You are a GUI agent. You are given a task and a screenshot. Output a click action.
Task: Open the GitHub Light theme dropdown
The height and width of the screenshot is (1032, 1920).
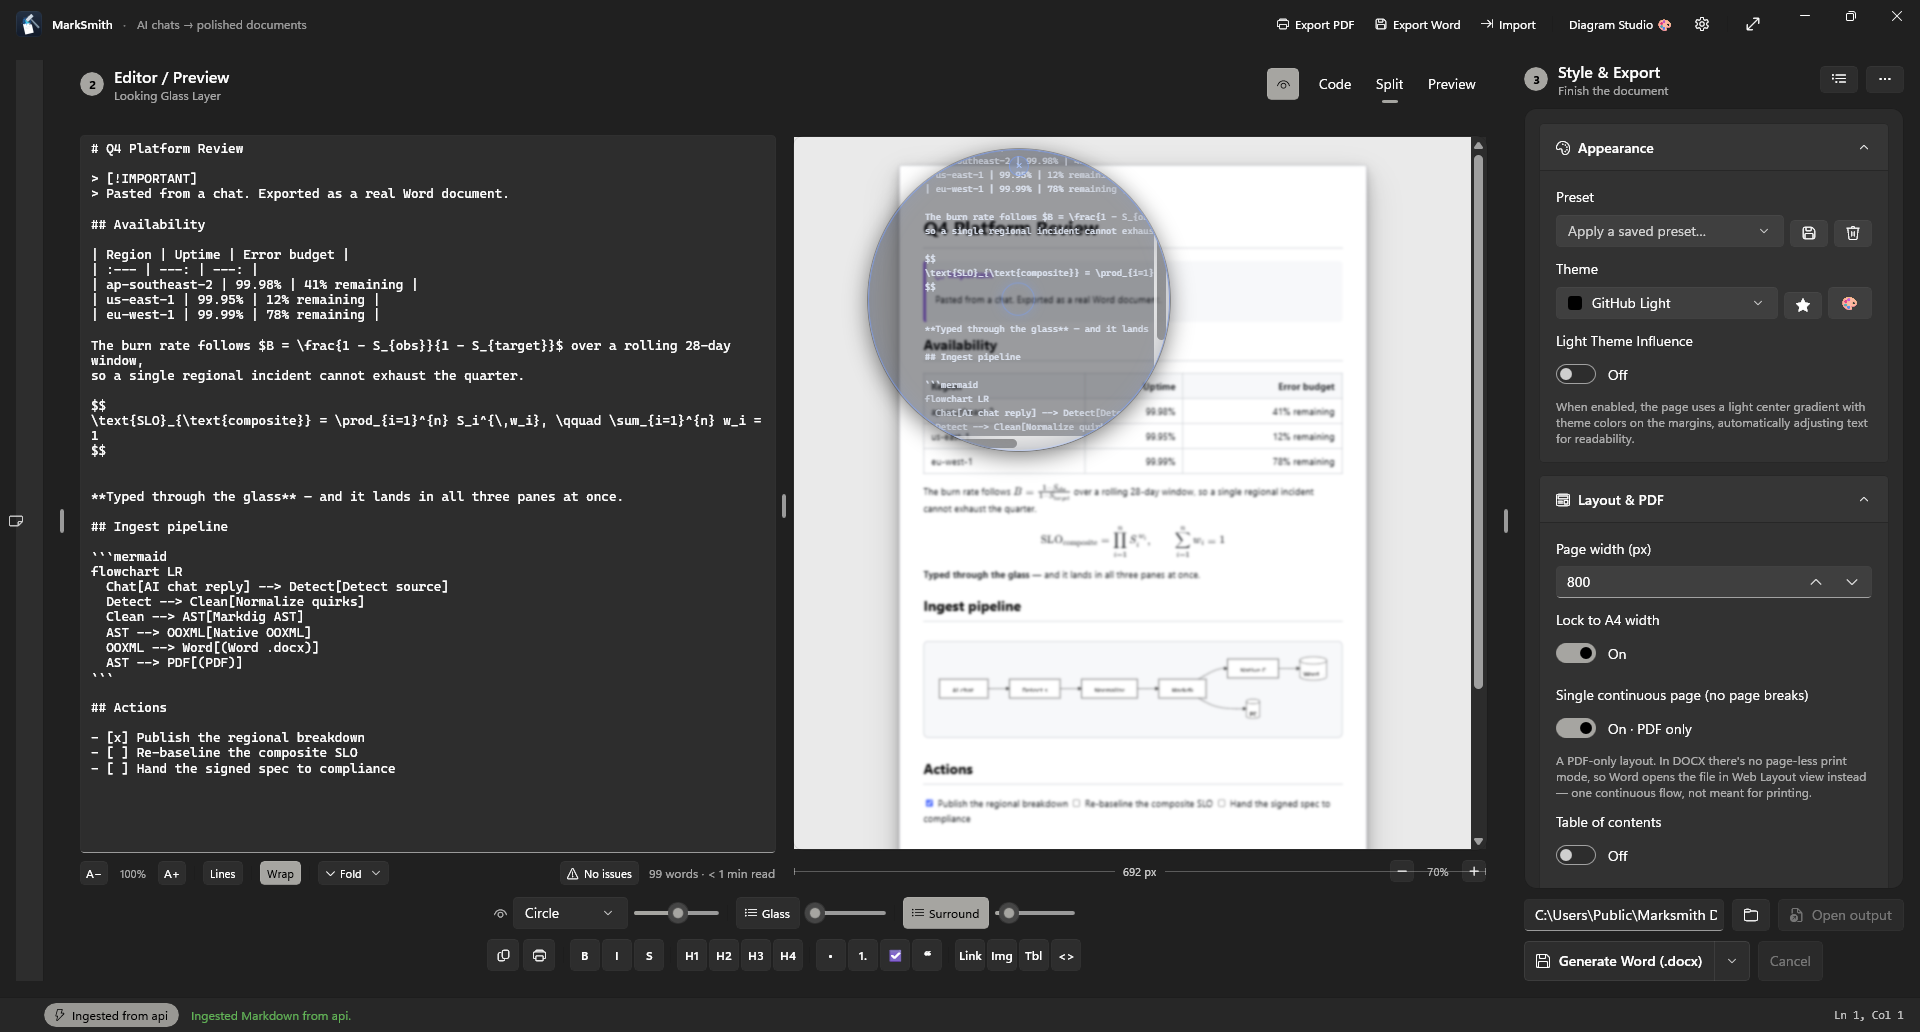(x=1666, y=304)
